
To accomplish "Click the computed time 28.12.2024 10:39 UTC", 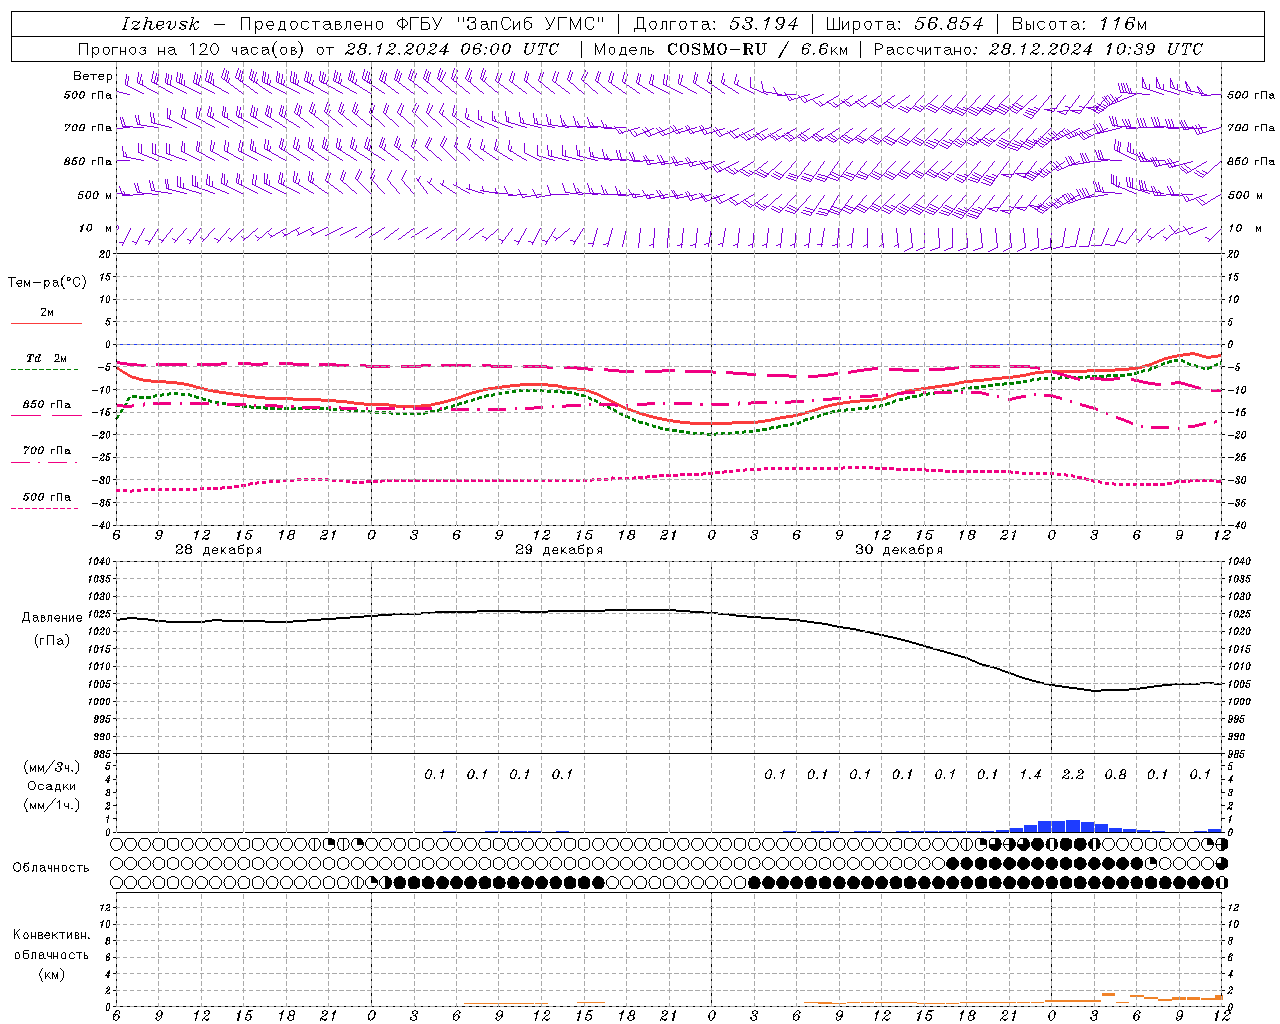I will coord(1095,49).
